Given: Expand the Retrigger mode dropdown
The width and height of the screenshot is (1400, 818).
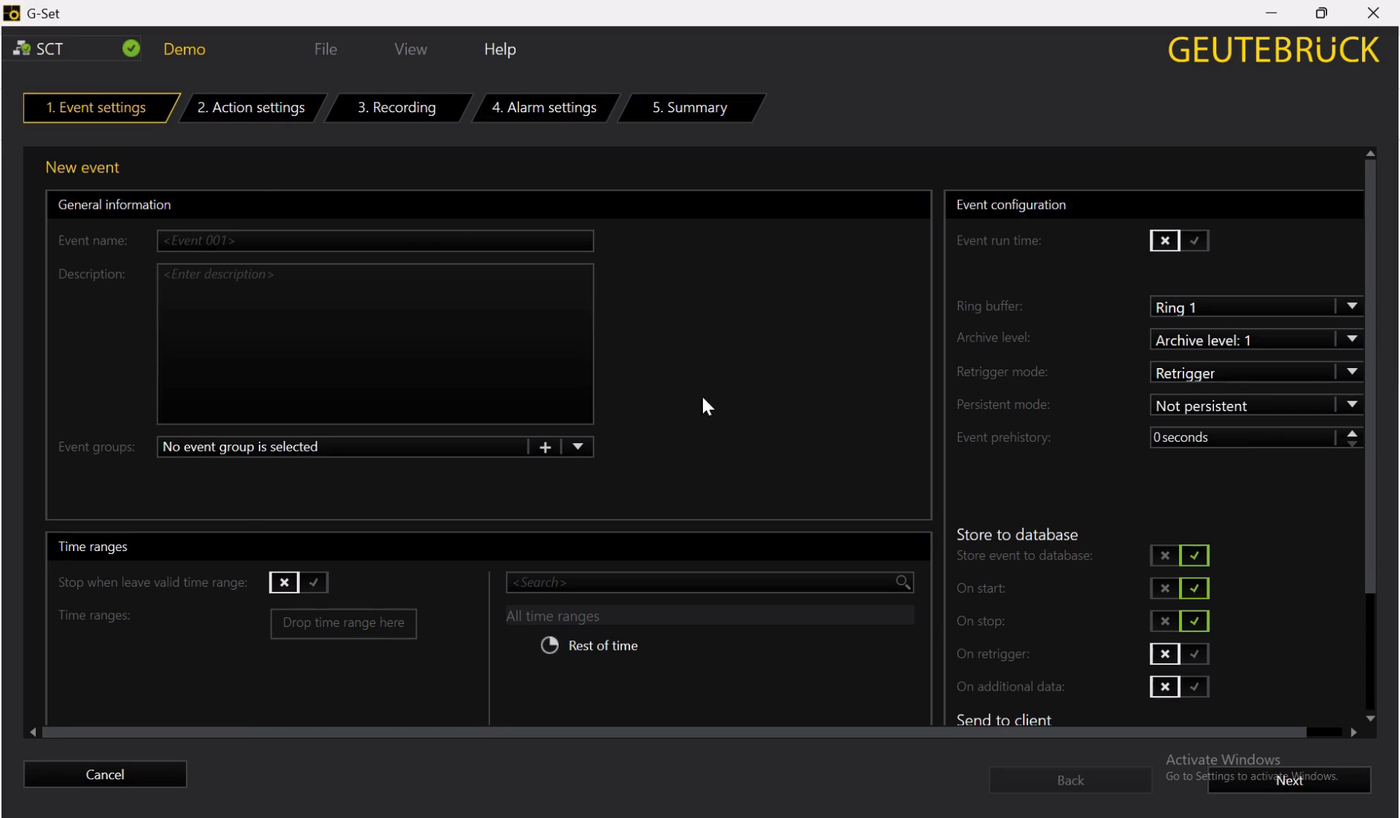Looking at the screenshot, I should 1352,372.
